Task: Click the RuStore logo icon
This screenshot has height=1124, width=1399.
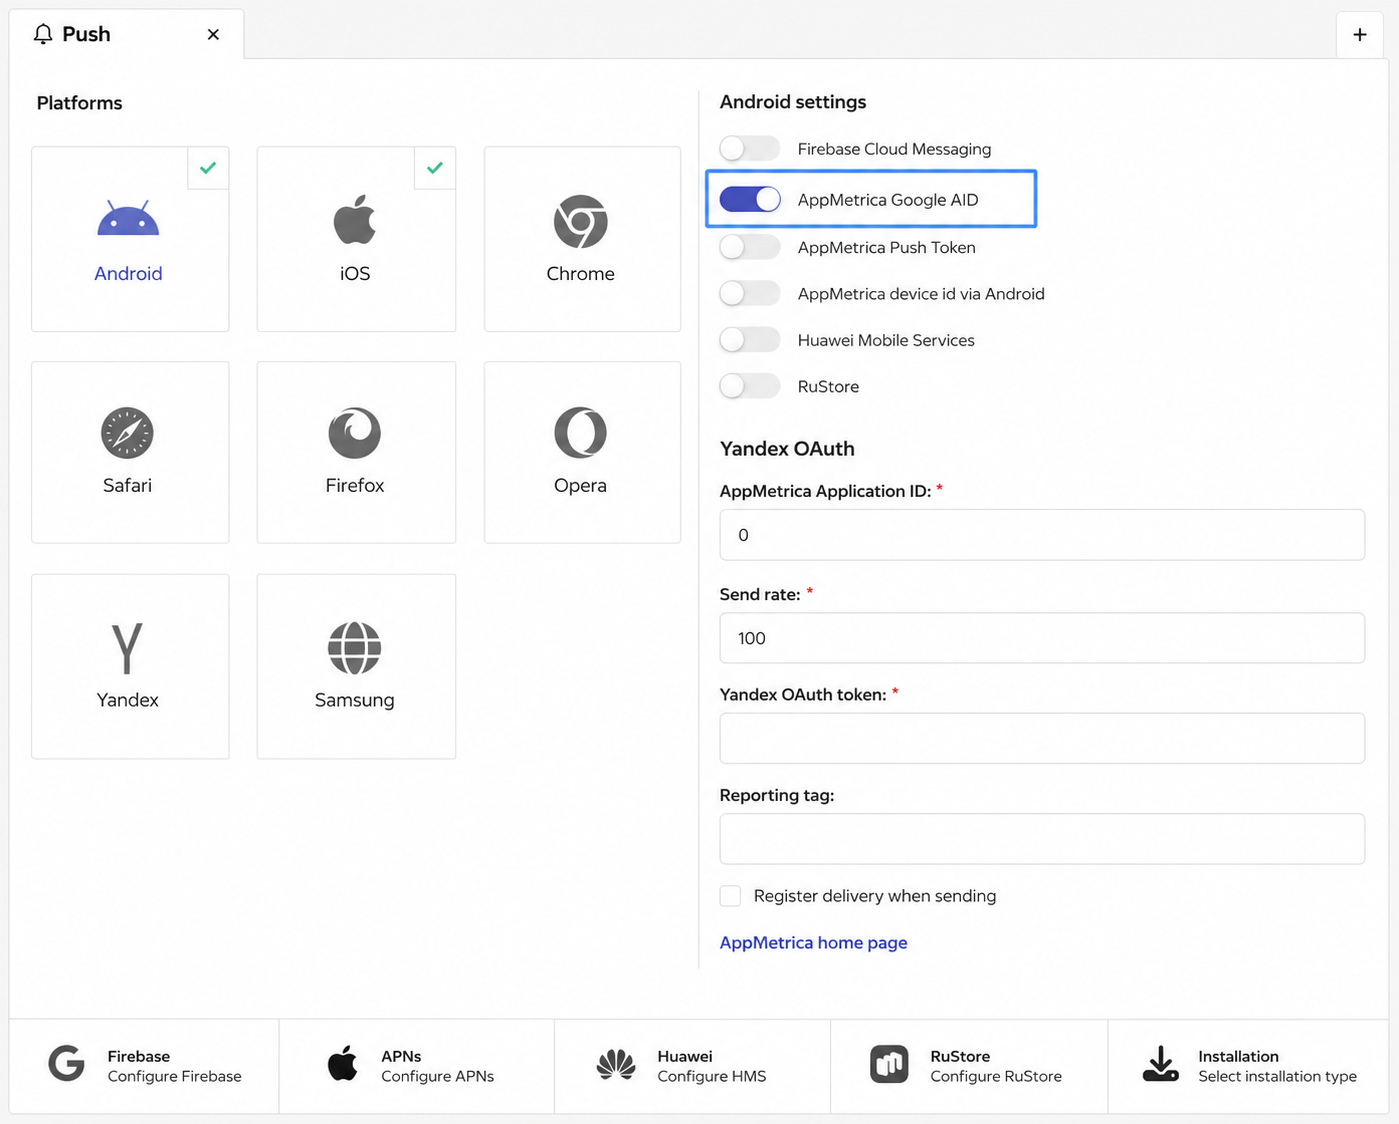Action: [x=889, y=1065]
